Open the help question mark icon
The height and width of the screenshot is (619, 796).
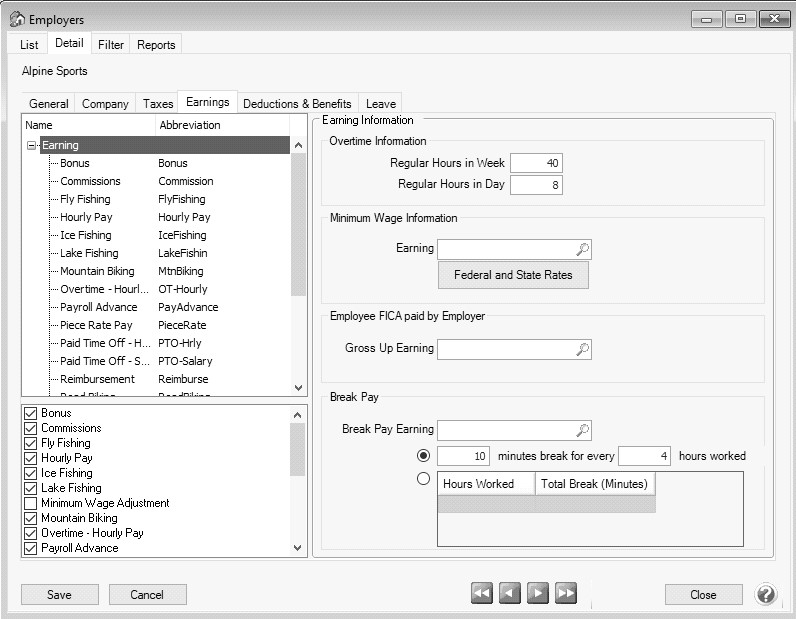coord(765,594)
